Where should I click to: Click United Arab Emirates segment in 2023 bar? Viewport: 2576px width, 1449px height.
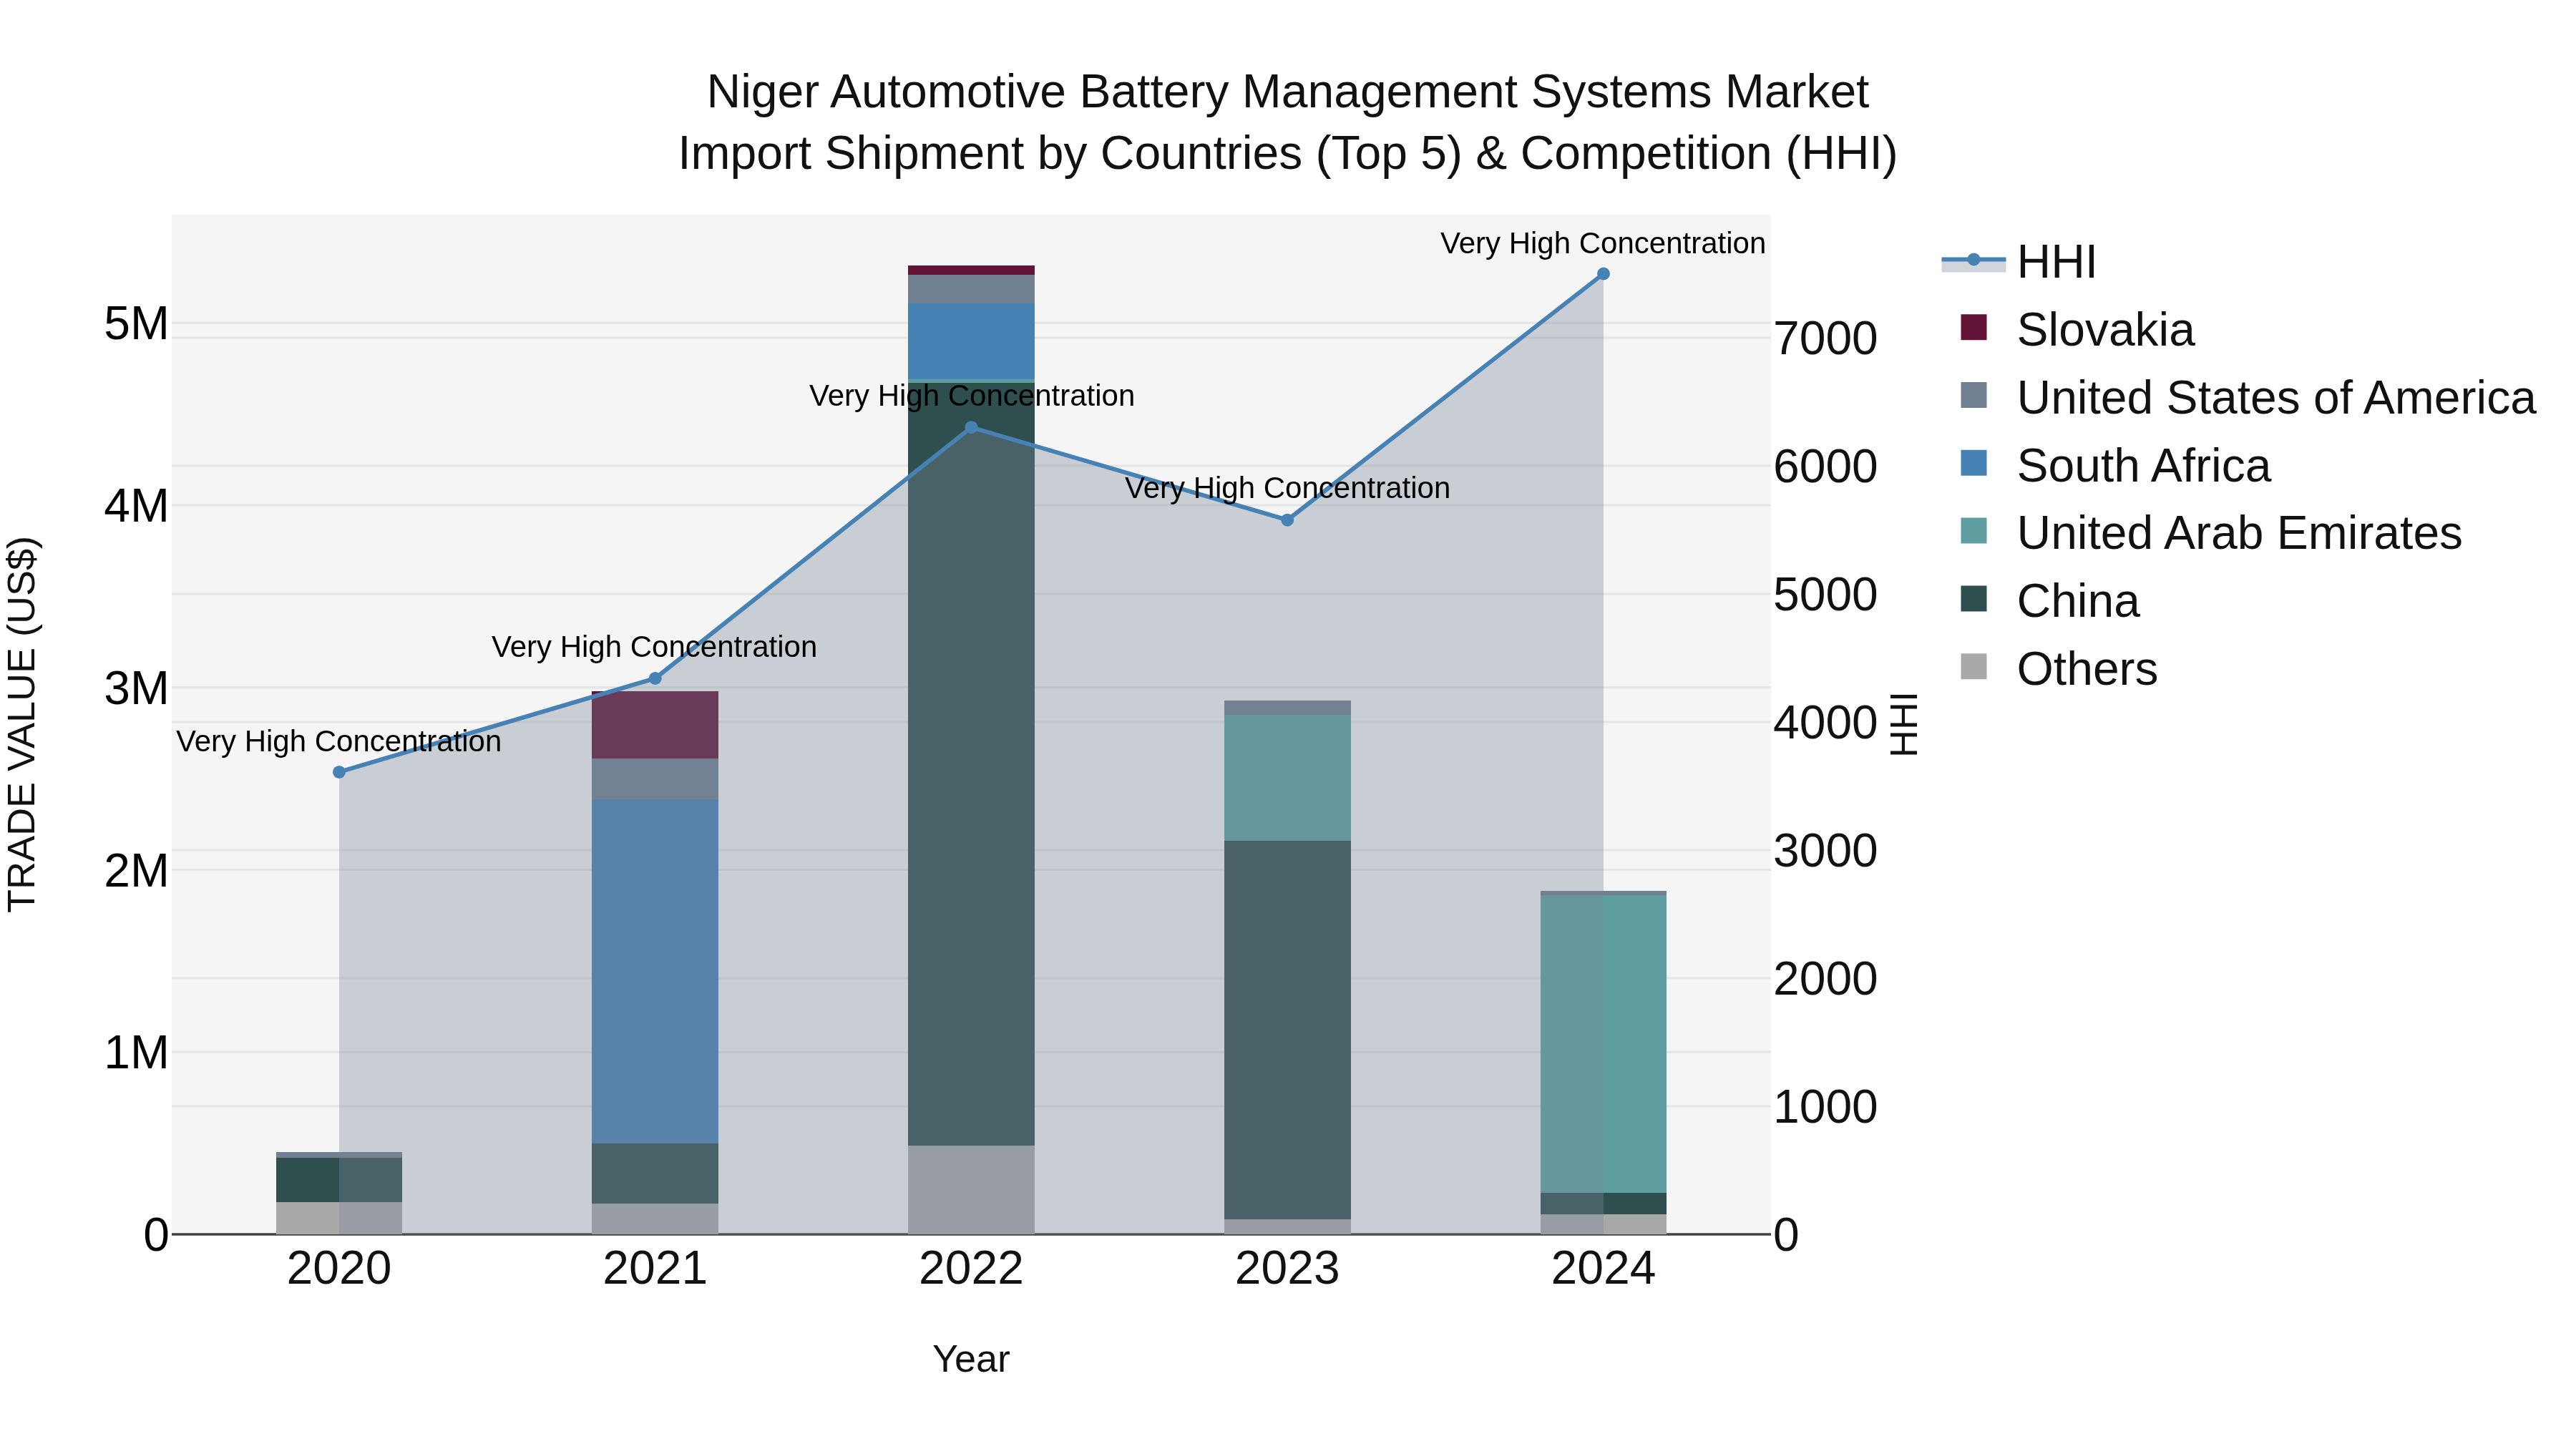point(1287,778)
